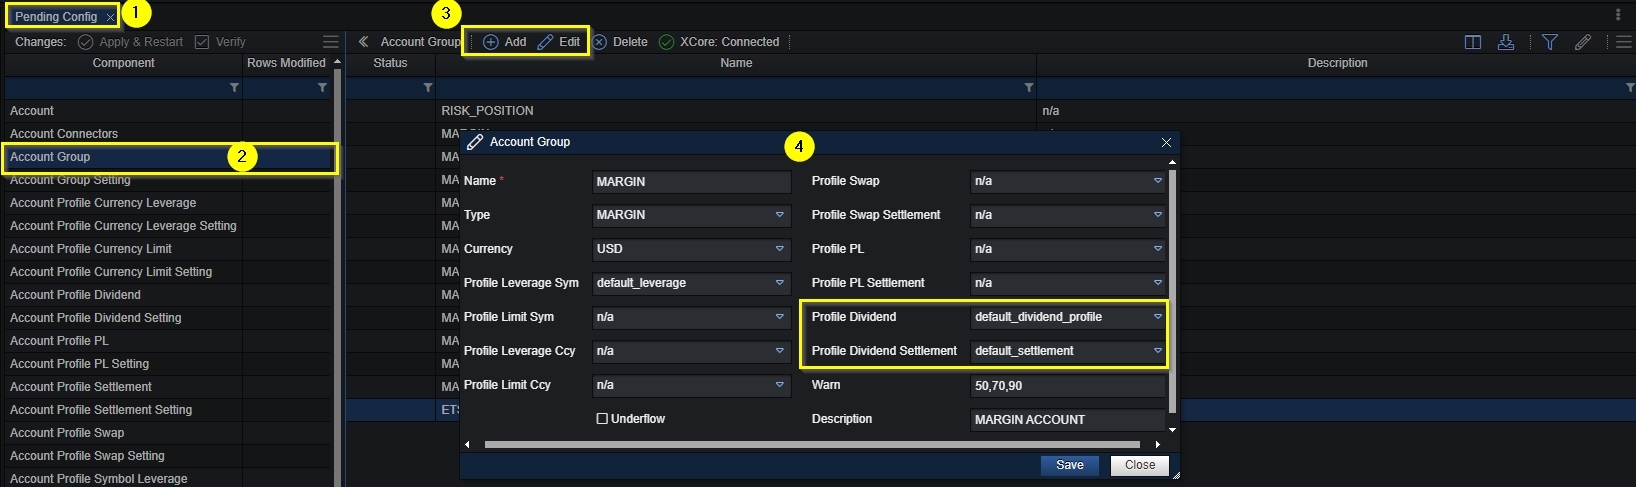Open the hamburger menu at far right toolbar
Screen dimensions: 1636x487
[1624, 42]
